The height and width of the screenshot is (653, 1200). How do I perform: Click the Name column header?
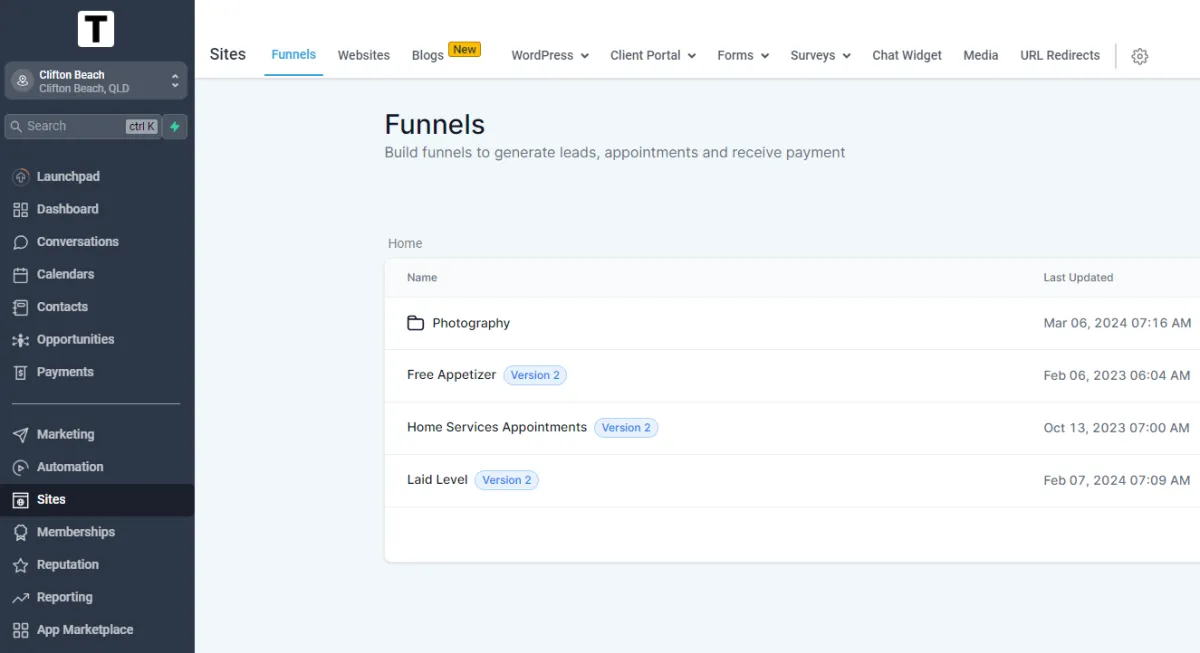(422, 277)
